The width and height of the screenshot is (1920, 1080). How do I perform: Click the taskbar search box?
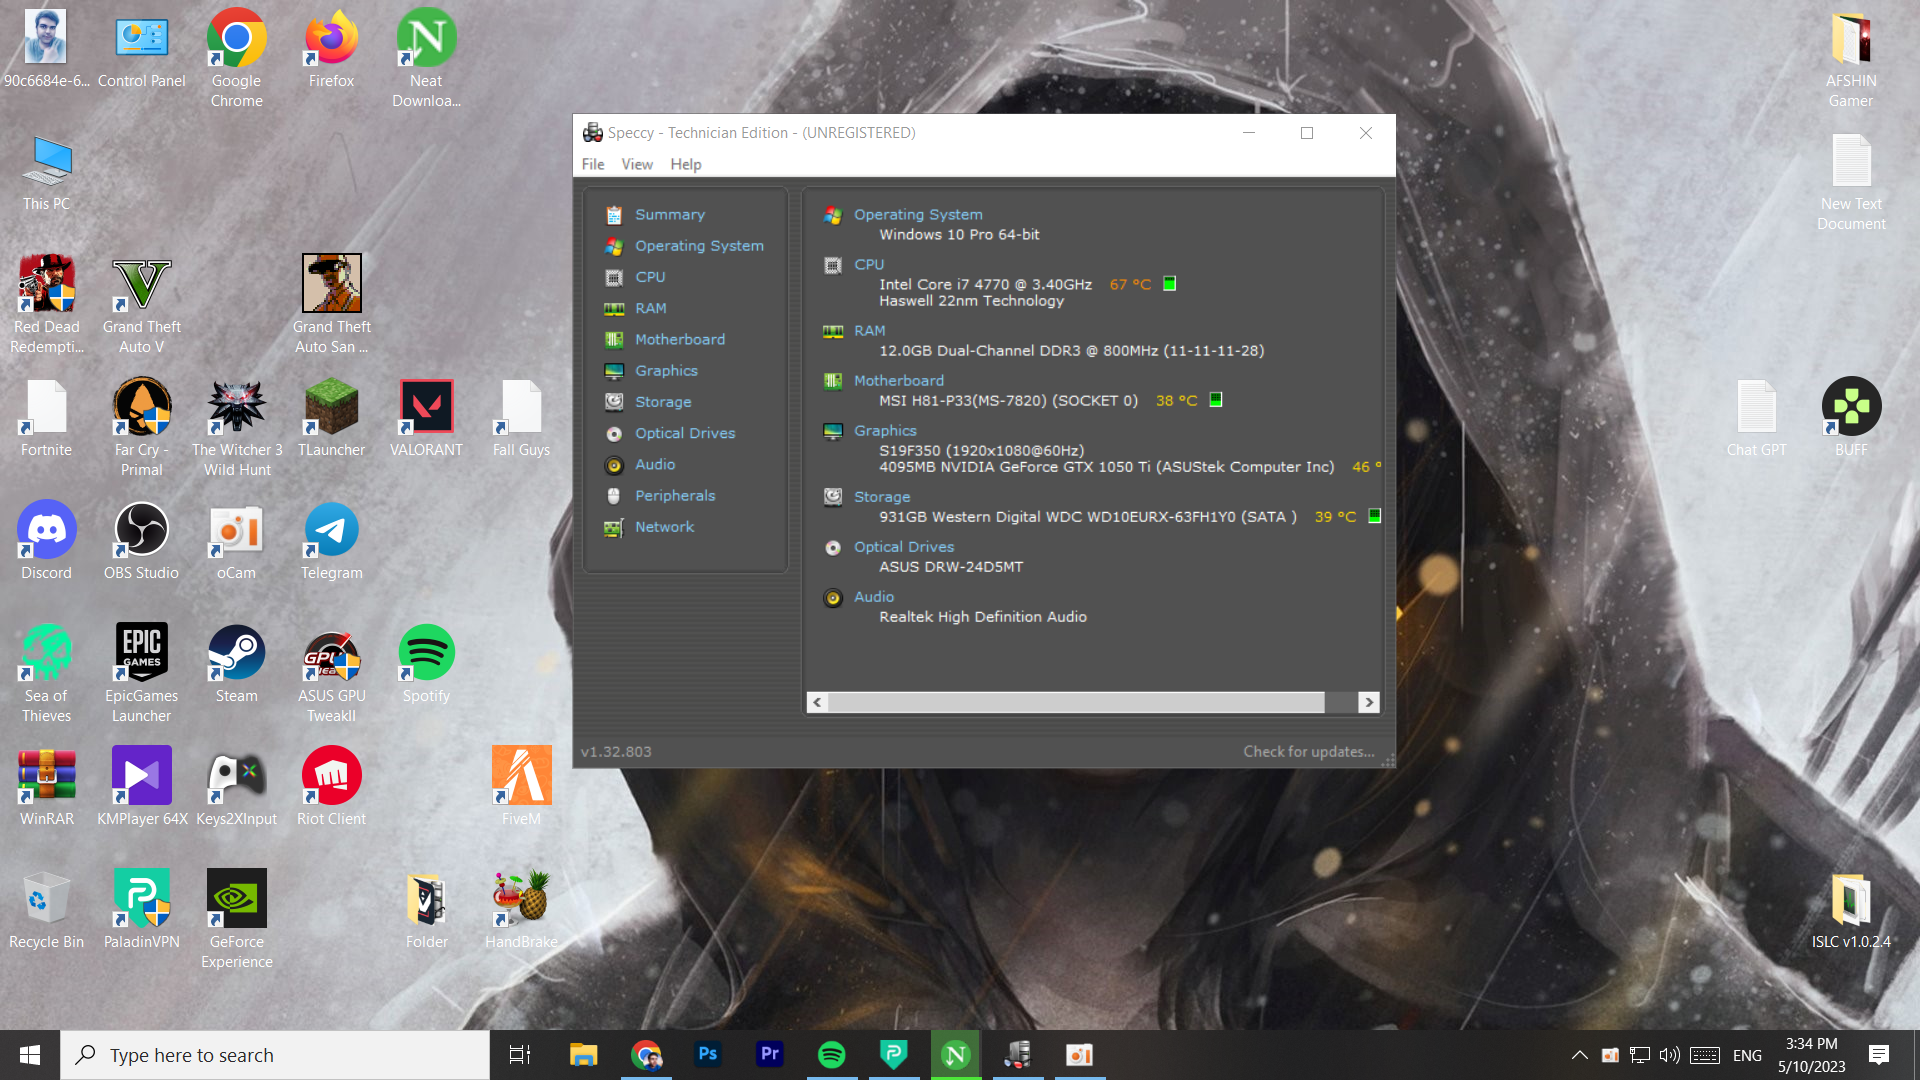(275, 1055)
